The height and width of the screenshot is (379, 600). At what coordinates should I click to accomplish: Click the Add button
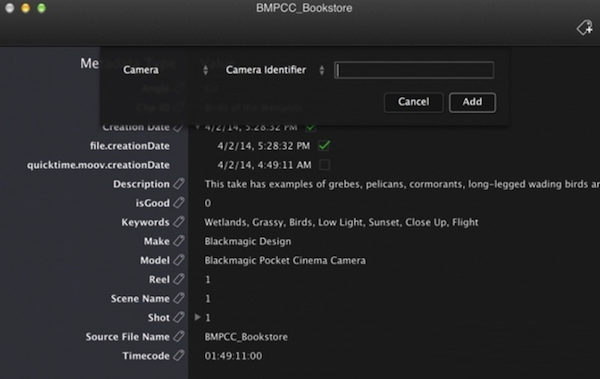tap(473, 102)
